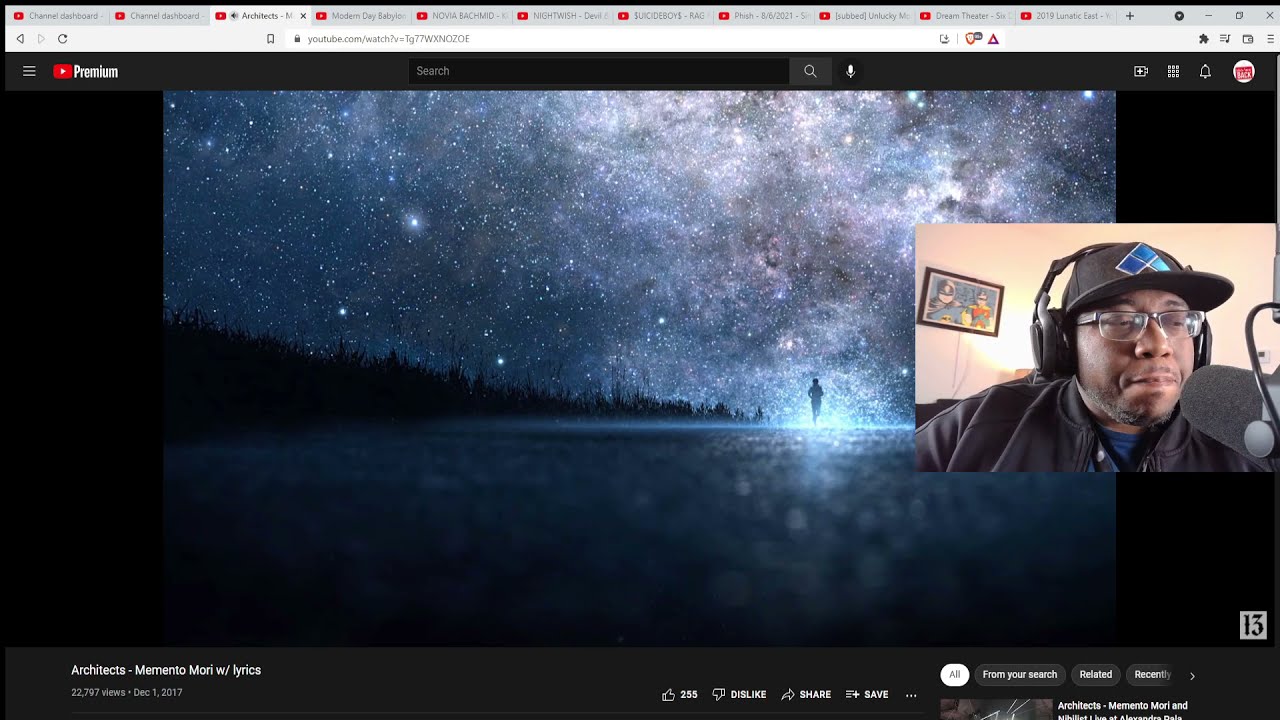
Task: Open a new browser tab
Action: coord(1130,16)
